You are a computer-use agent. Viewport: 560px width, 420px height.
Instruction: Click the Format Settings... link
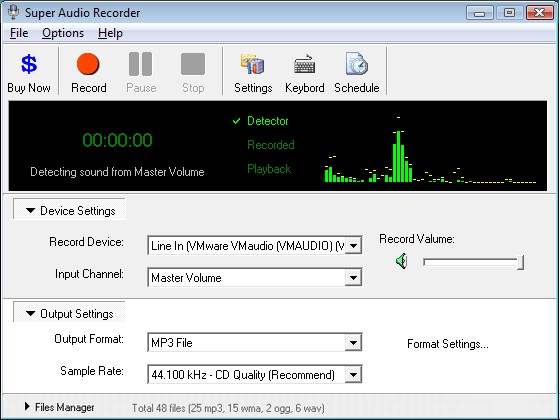[x=448, y=344]
